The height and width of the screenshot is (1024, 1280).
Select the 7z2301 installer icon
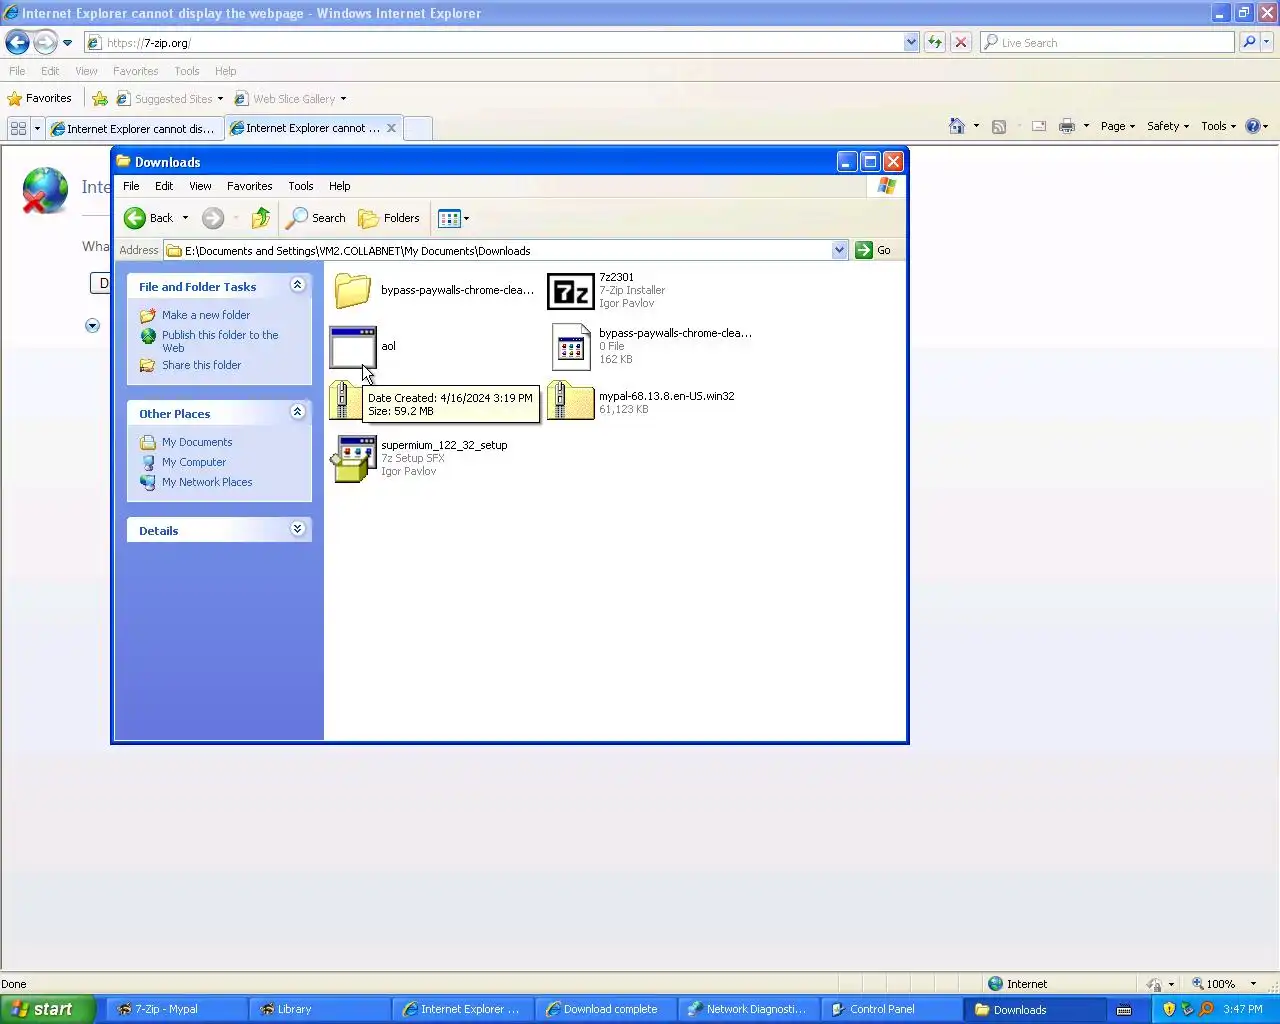tap(571, 291)
